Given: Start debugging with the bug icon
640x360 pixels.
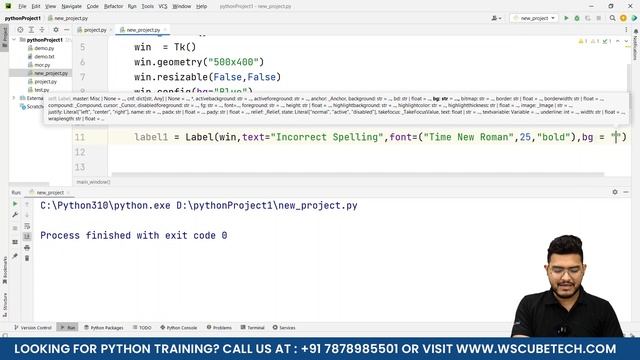Looking at the screenshot, I should pos(577,18).
